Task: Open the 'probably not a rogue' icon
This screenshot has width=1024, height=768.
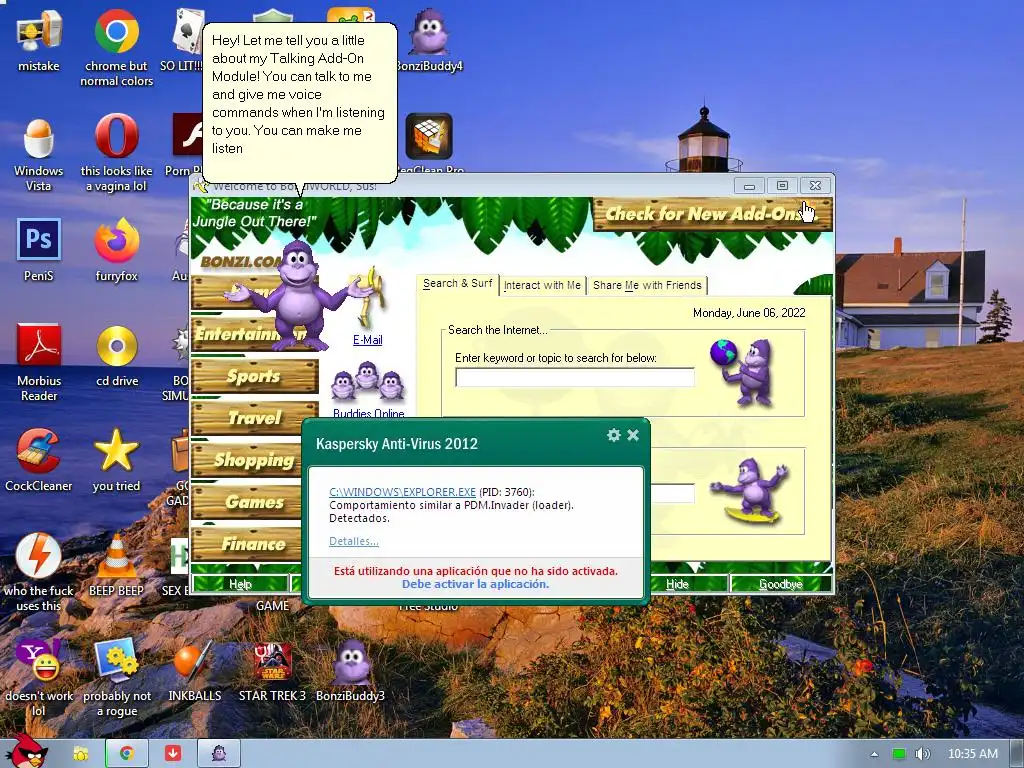Action: tap(116, 660)
